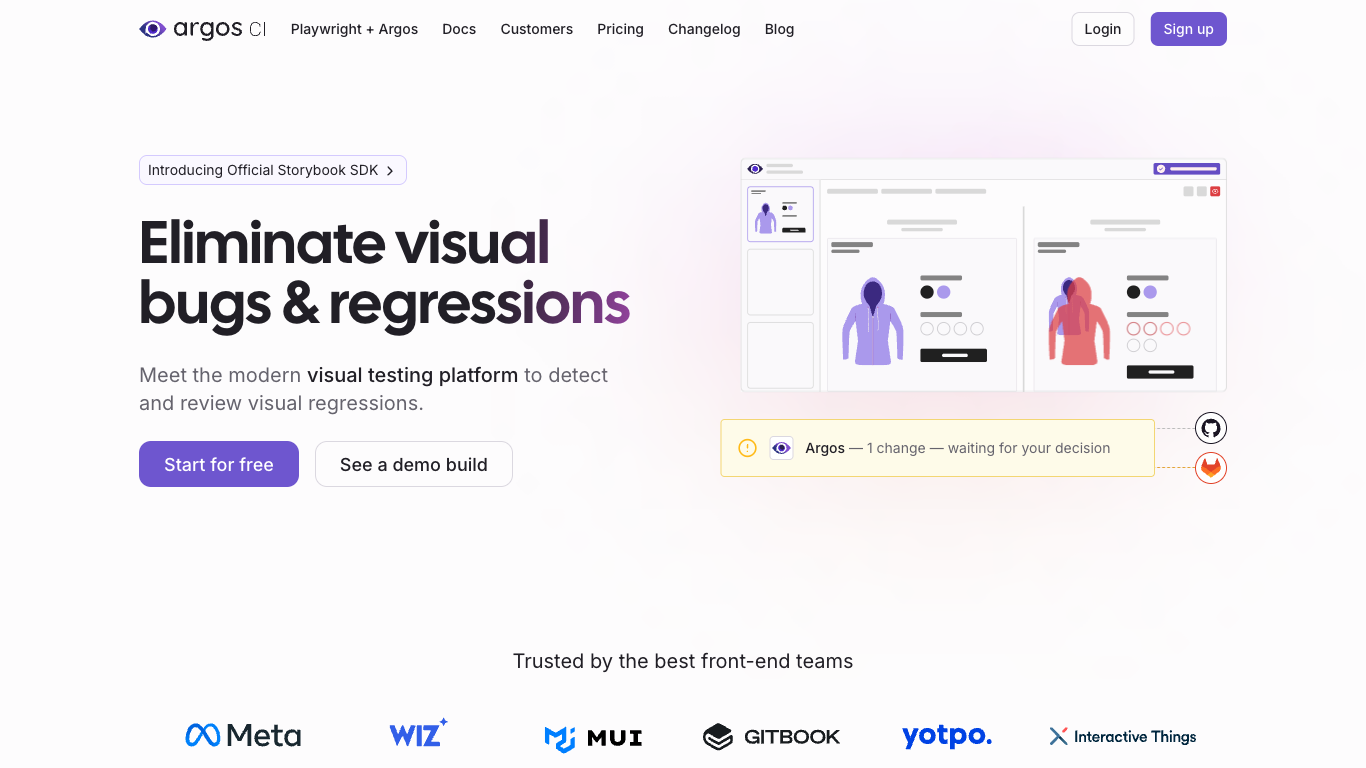Select the black color swatch in the left product panel
Image resolution: width=1366 pixels, height=768 pixels.
927,292
